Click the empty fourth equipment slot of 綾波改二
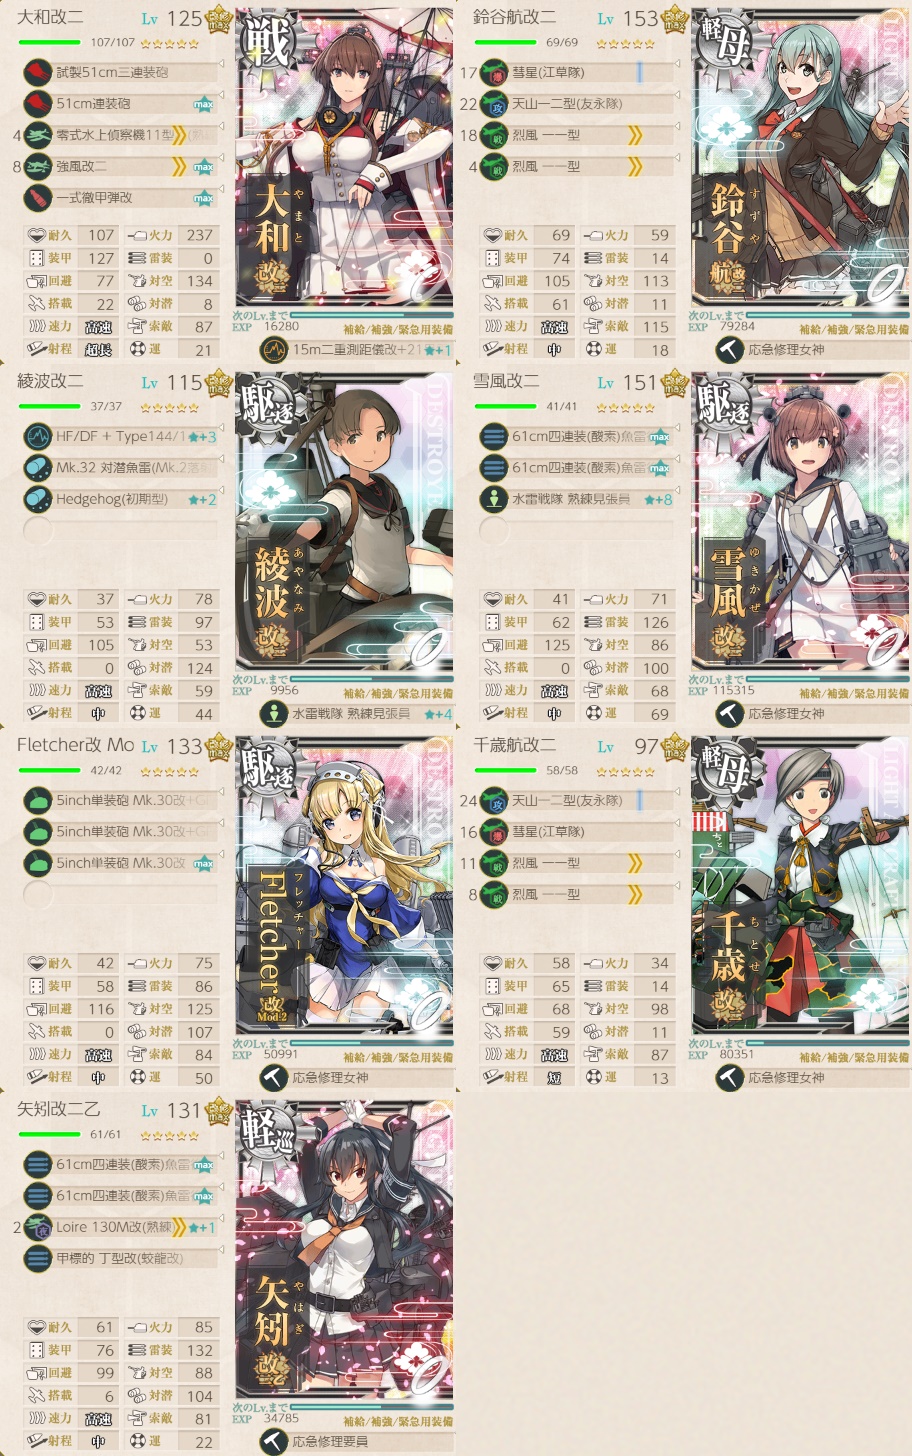This screenshot has width=912, height=1456. [120, 530]
